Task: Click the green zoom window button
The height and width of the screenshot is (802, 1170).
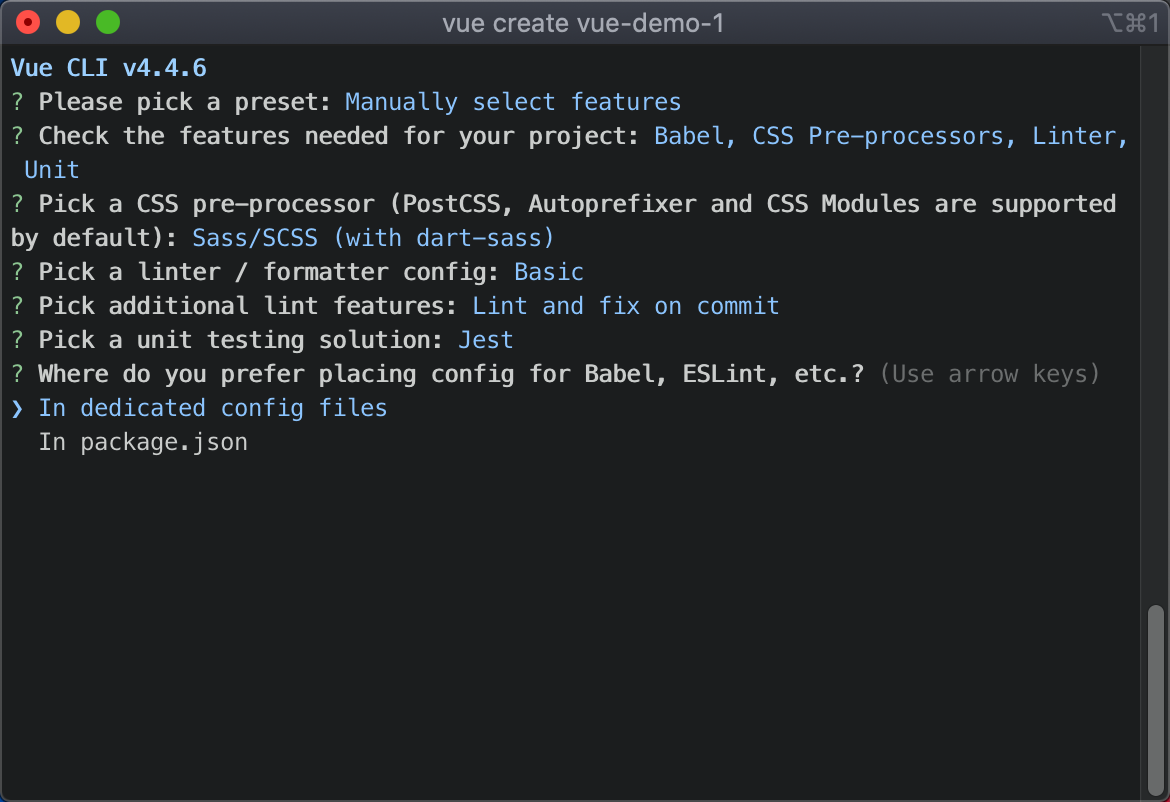Action: pyautogui.click(x=108, y=22)
